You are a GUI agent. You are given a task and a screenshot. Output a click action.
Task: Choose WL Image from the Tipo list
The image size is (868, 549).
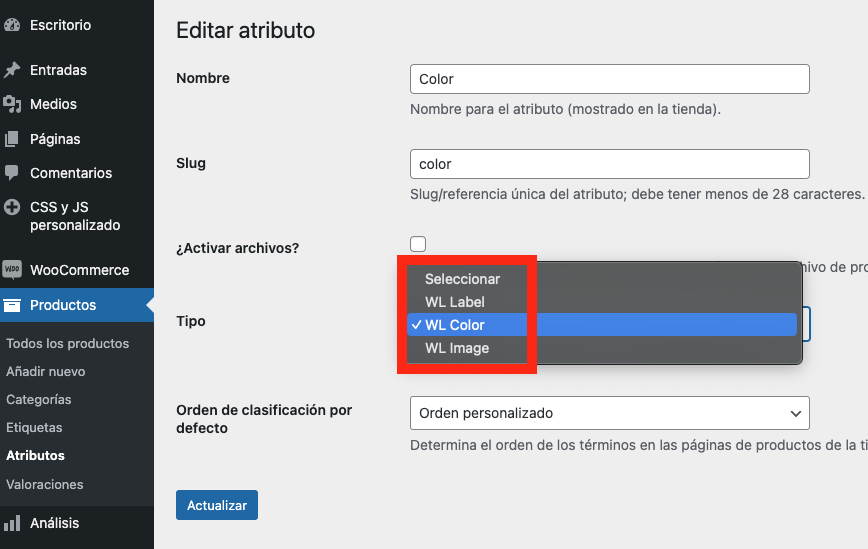457,348
